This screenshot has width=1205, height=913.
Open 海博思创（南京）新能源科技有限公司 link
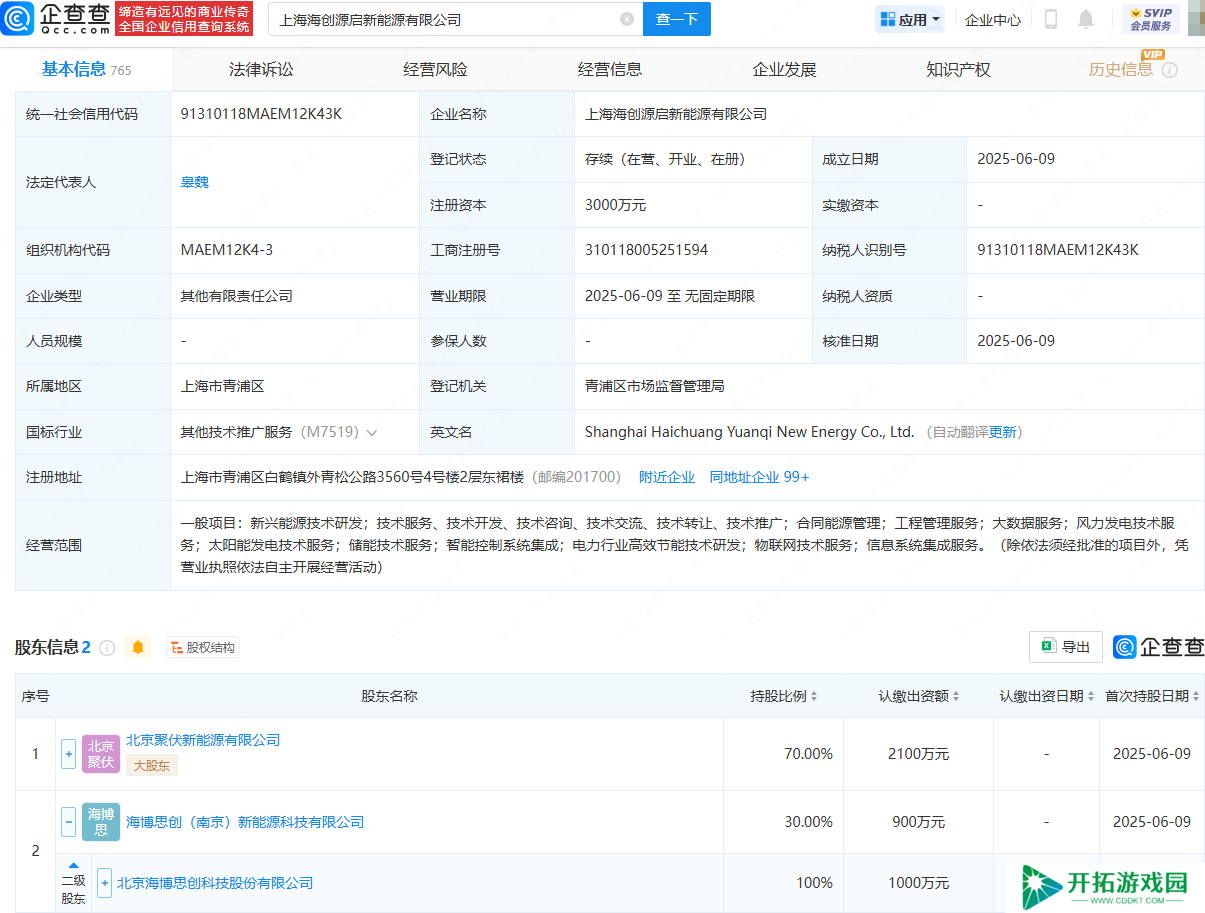click(245, 822)
